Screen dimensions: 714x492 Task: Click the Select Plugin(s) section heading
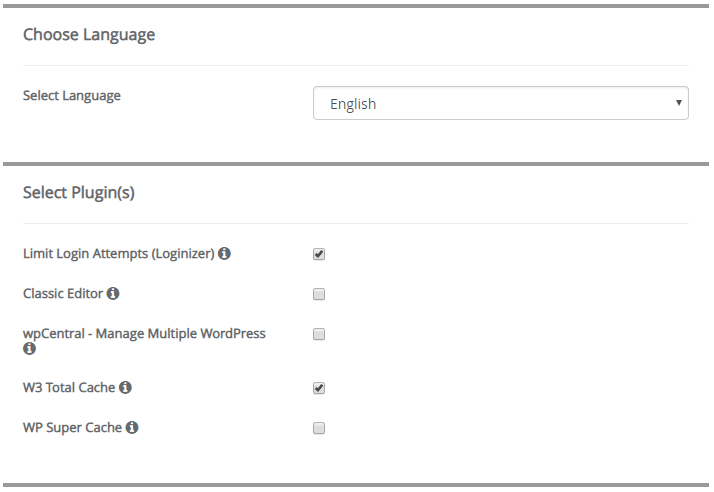79,193
